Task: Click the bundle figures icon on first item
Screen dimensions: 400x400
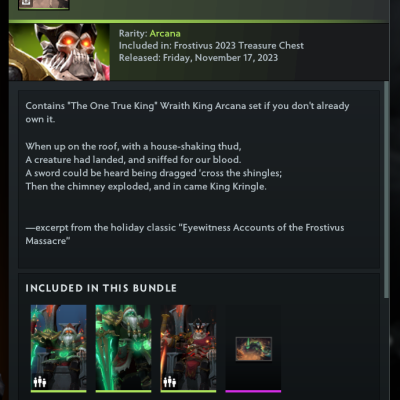Action: click(x=40, y=382)
